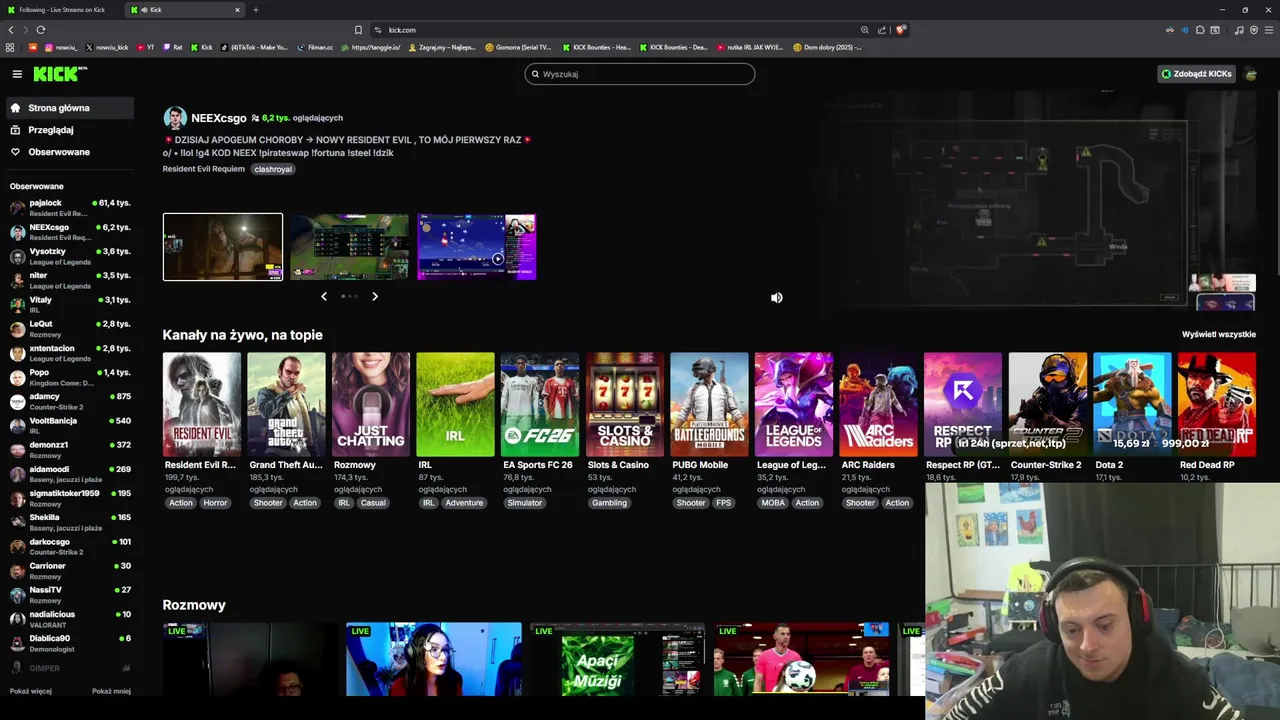This screenshot has height=720, width=1280.
Task: Select the first featured stream thumbnail
Action: (223, 247)
